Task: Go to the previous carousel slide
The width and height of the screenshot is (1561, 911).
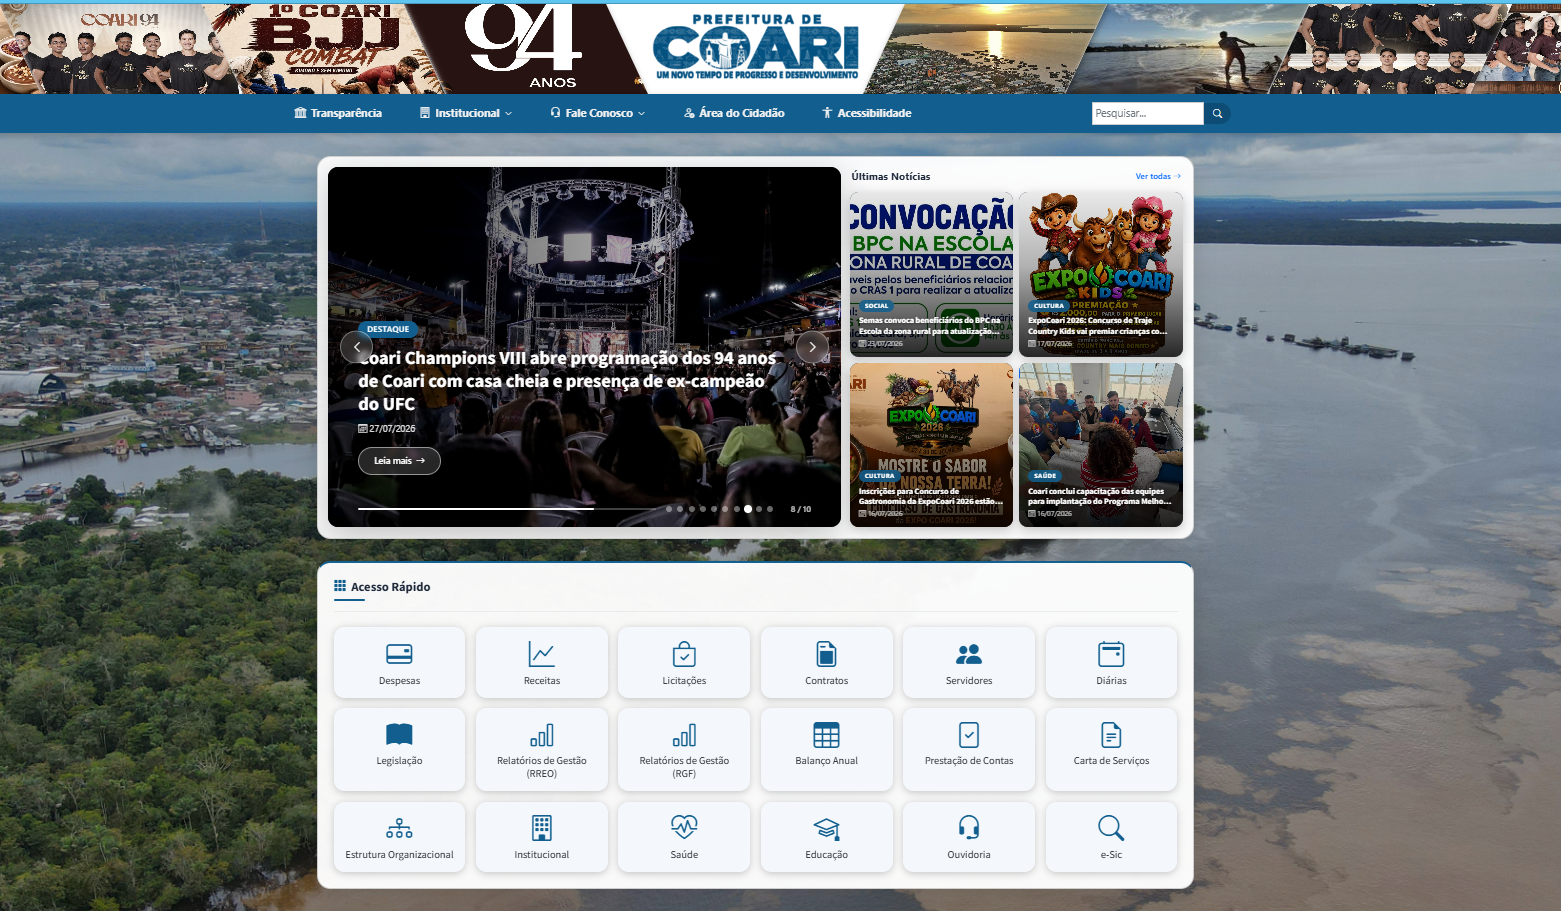Action: point(356,347)
